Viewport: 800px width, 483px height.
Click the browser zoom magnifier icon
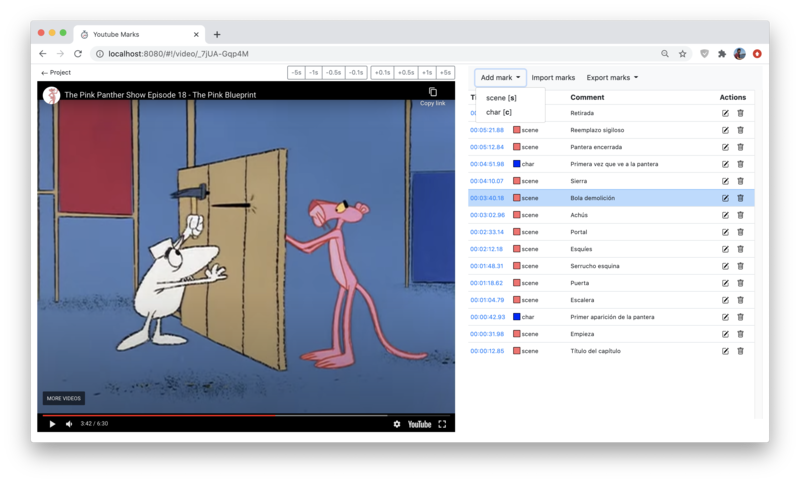[664, 54]
